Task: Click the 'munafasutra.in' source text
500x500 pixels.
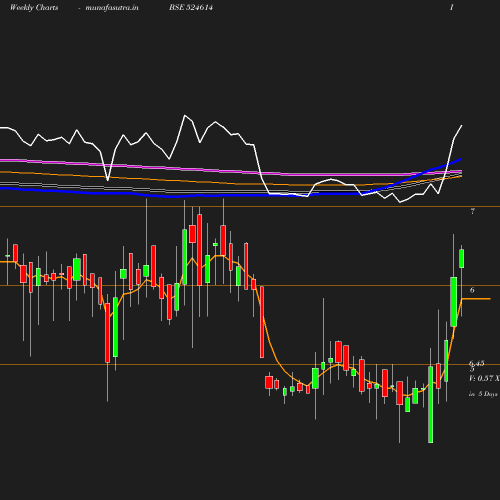Action: tap(112, 8)
